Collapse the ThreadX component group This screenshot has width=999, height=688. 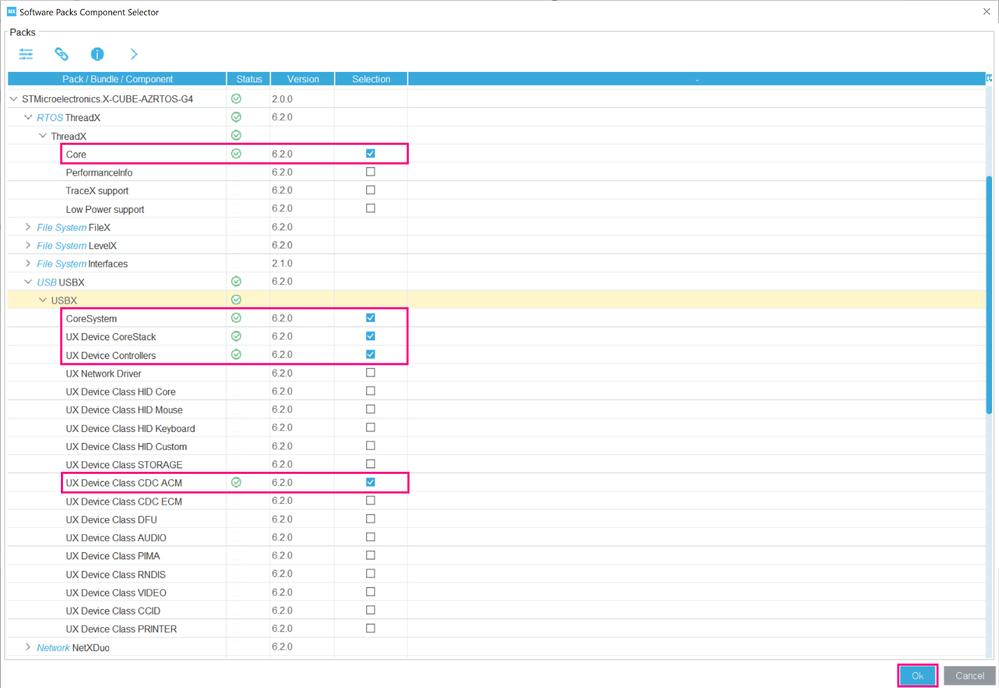tap(43, 136)
